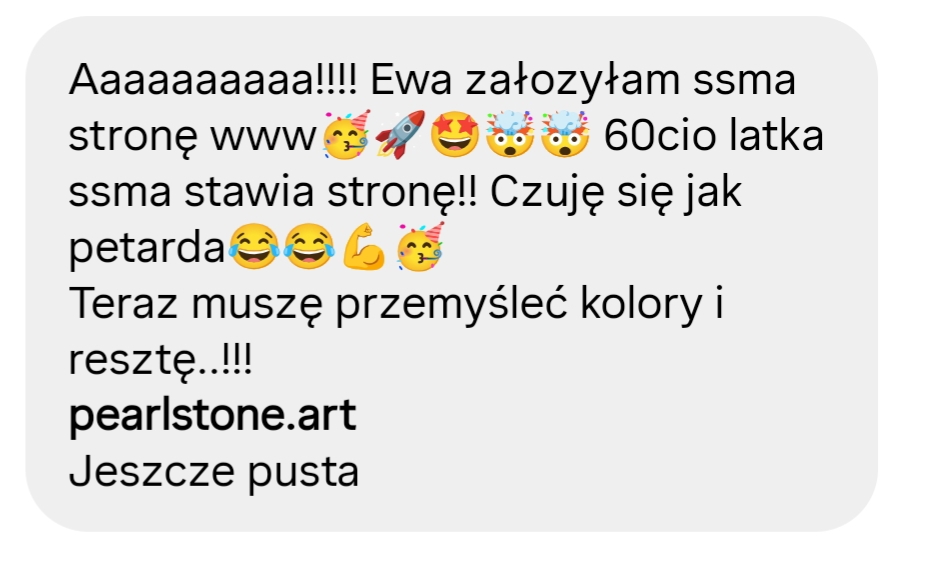Screen dimensions: 938x565
Task: Click the word 'petarda'
Action: click(x=147, y=248)
